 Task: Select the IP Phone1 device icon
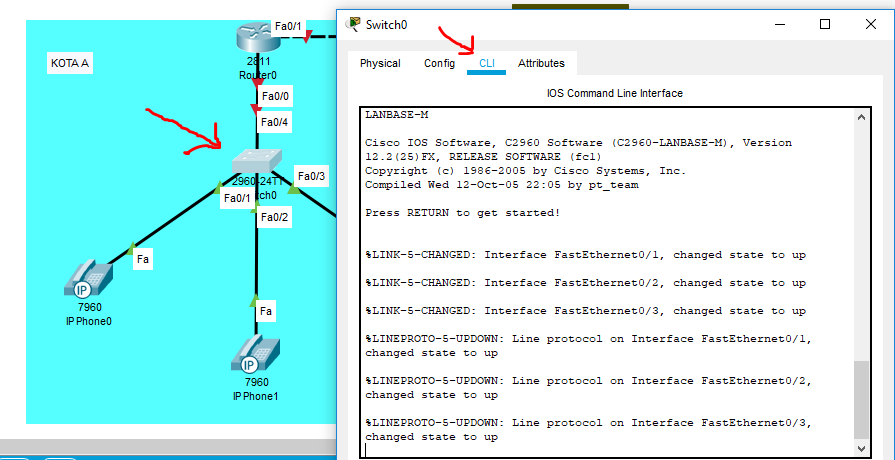tap(256, 355)
